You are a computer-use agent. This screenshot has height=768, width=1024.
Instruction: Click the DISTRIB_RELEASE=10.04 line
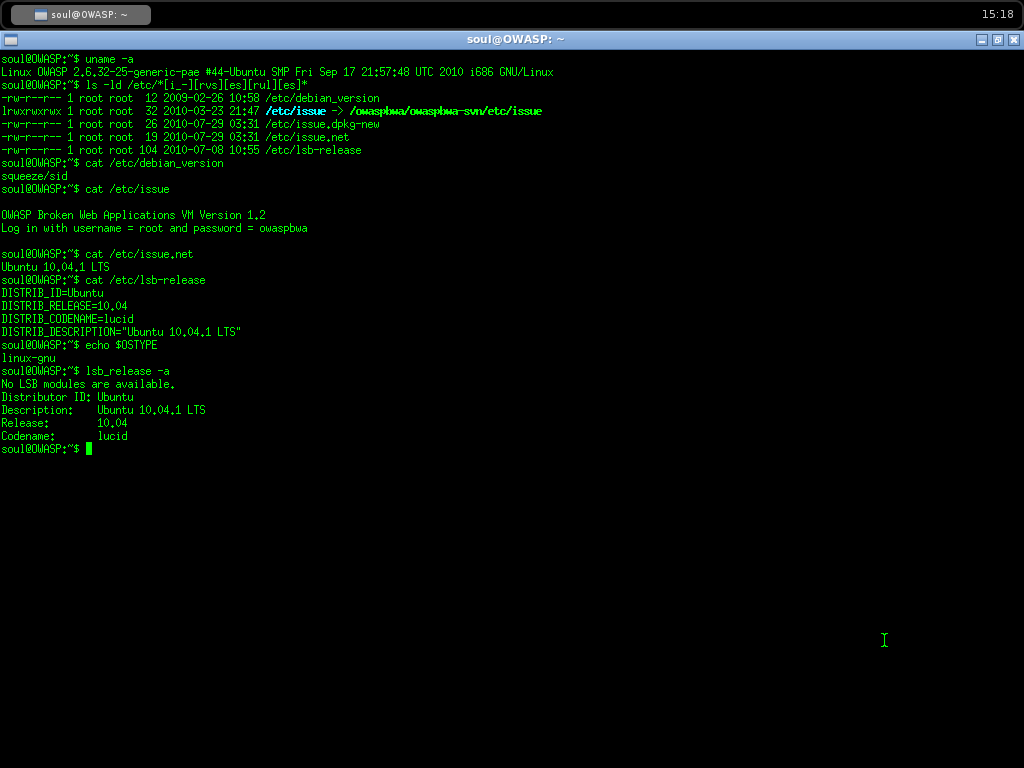click(x=64, y=306)
